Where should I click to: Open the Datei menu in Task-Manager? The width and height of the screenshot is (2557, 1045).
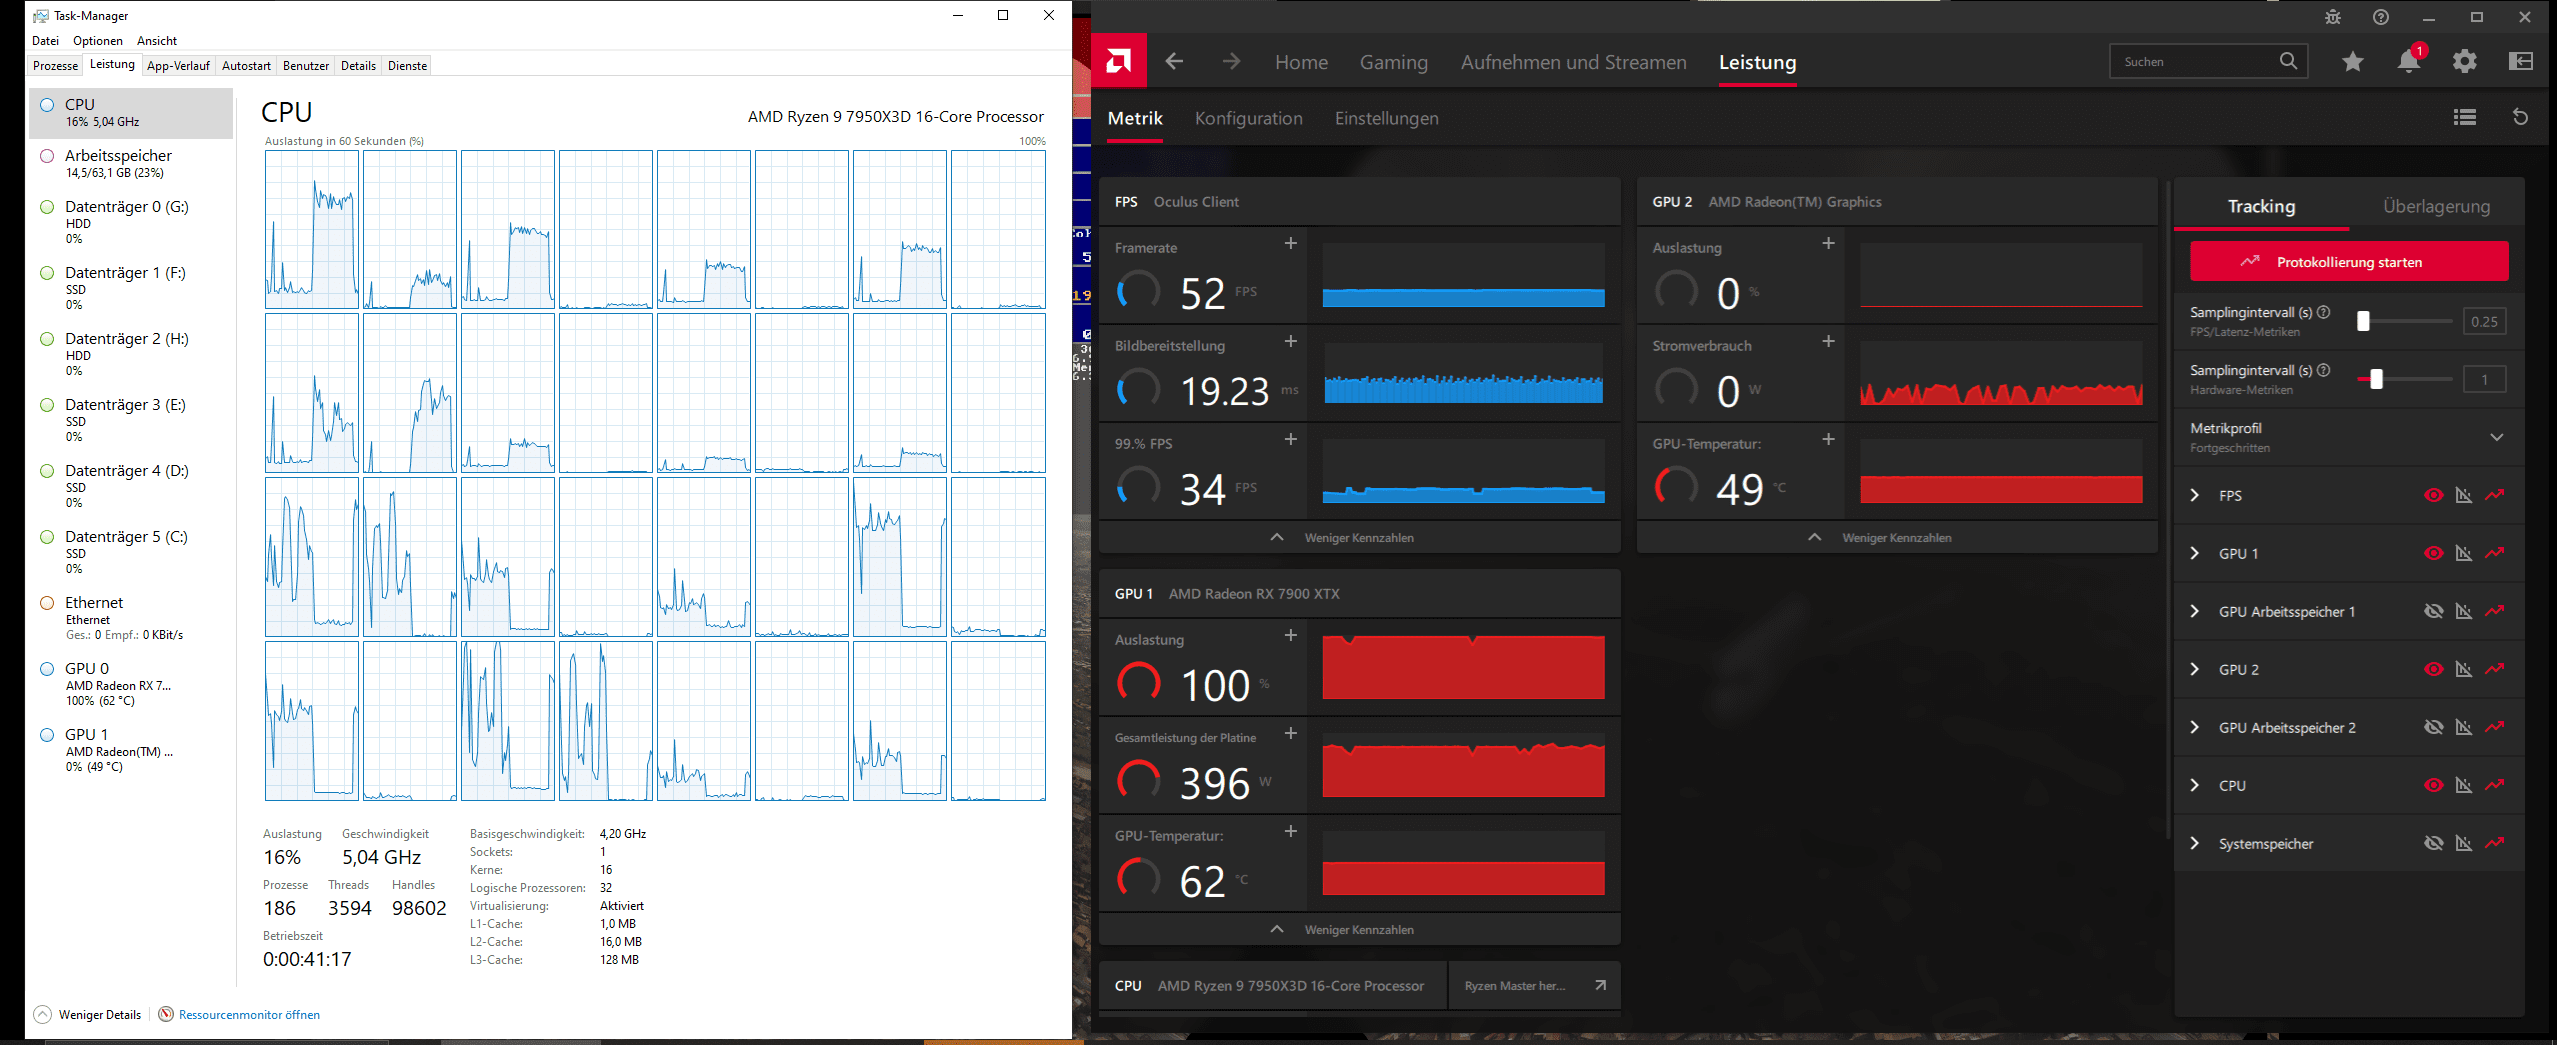tap(45, 41)
